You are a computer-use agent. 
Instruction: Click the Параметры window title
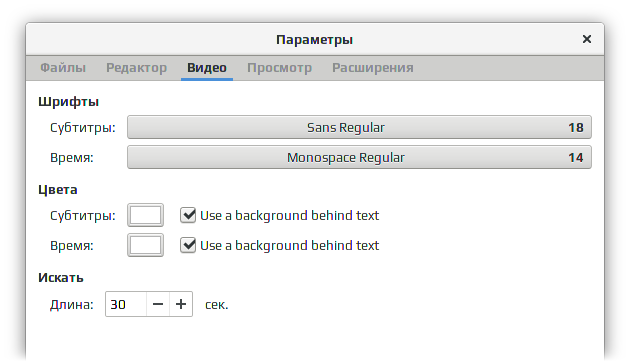[x=315, y=40]
